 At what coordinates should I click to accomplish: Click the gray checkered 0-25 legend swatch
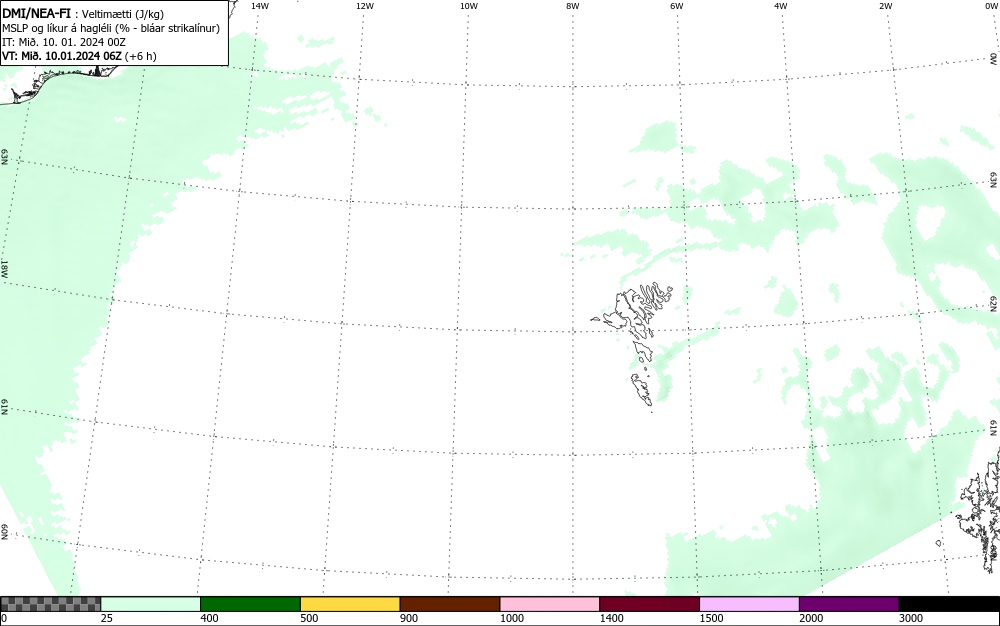pyautogui.click(x=50, y=604)
